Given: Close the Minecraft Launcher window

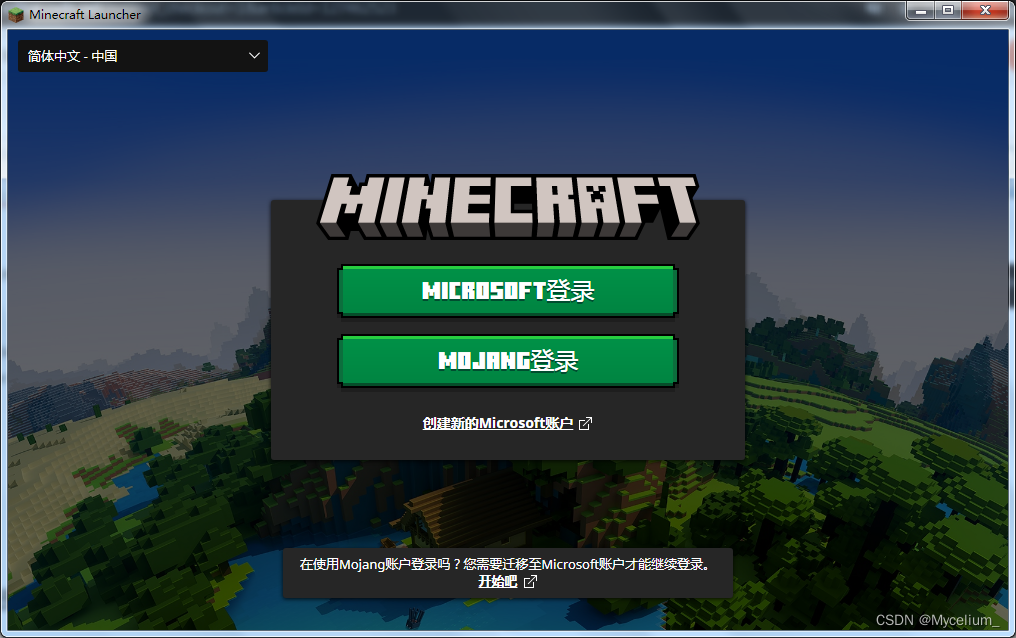Looking at the screenshot, I should tap(986, 11).
